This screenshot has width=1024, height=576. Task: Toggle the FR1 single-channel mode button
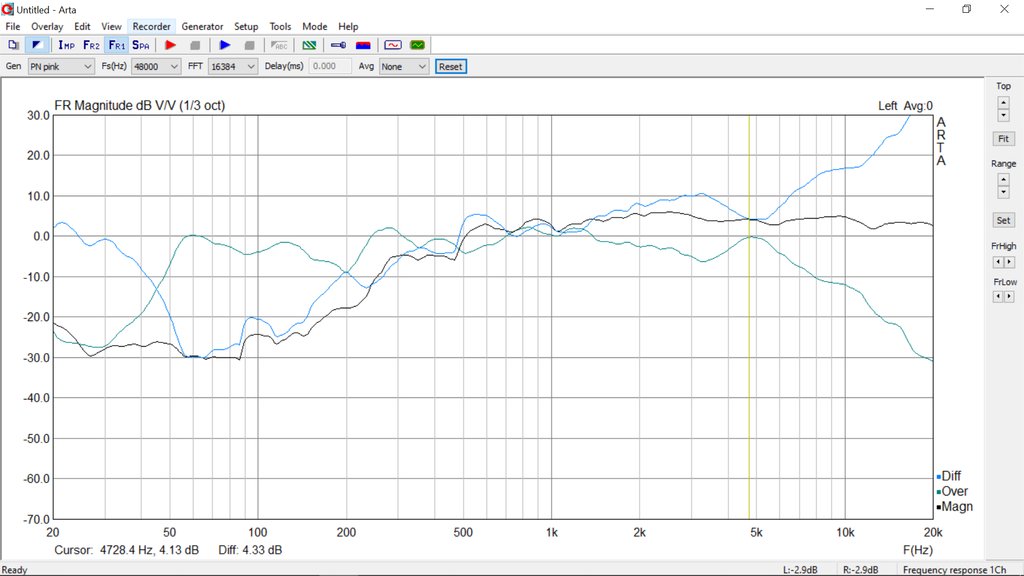point(116,45)
